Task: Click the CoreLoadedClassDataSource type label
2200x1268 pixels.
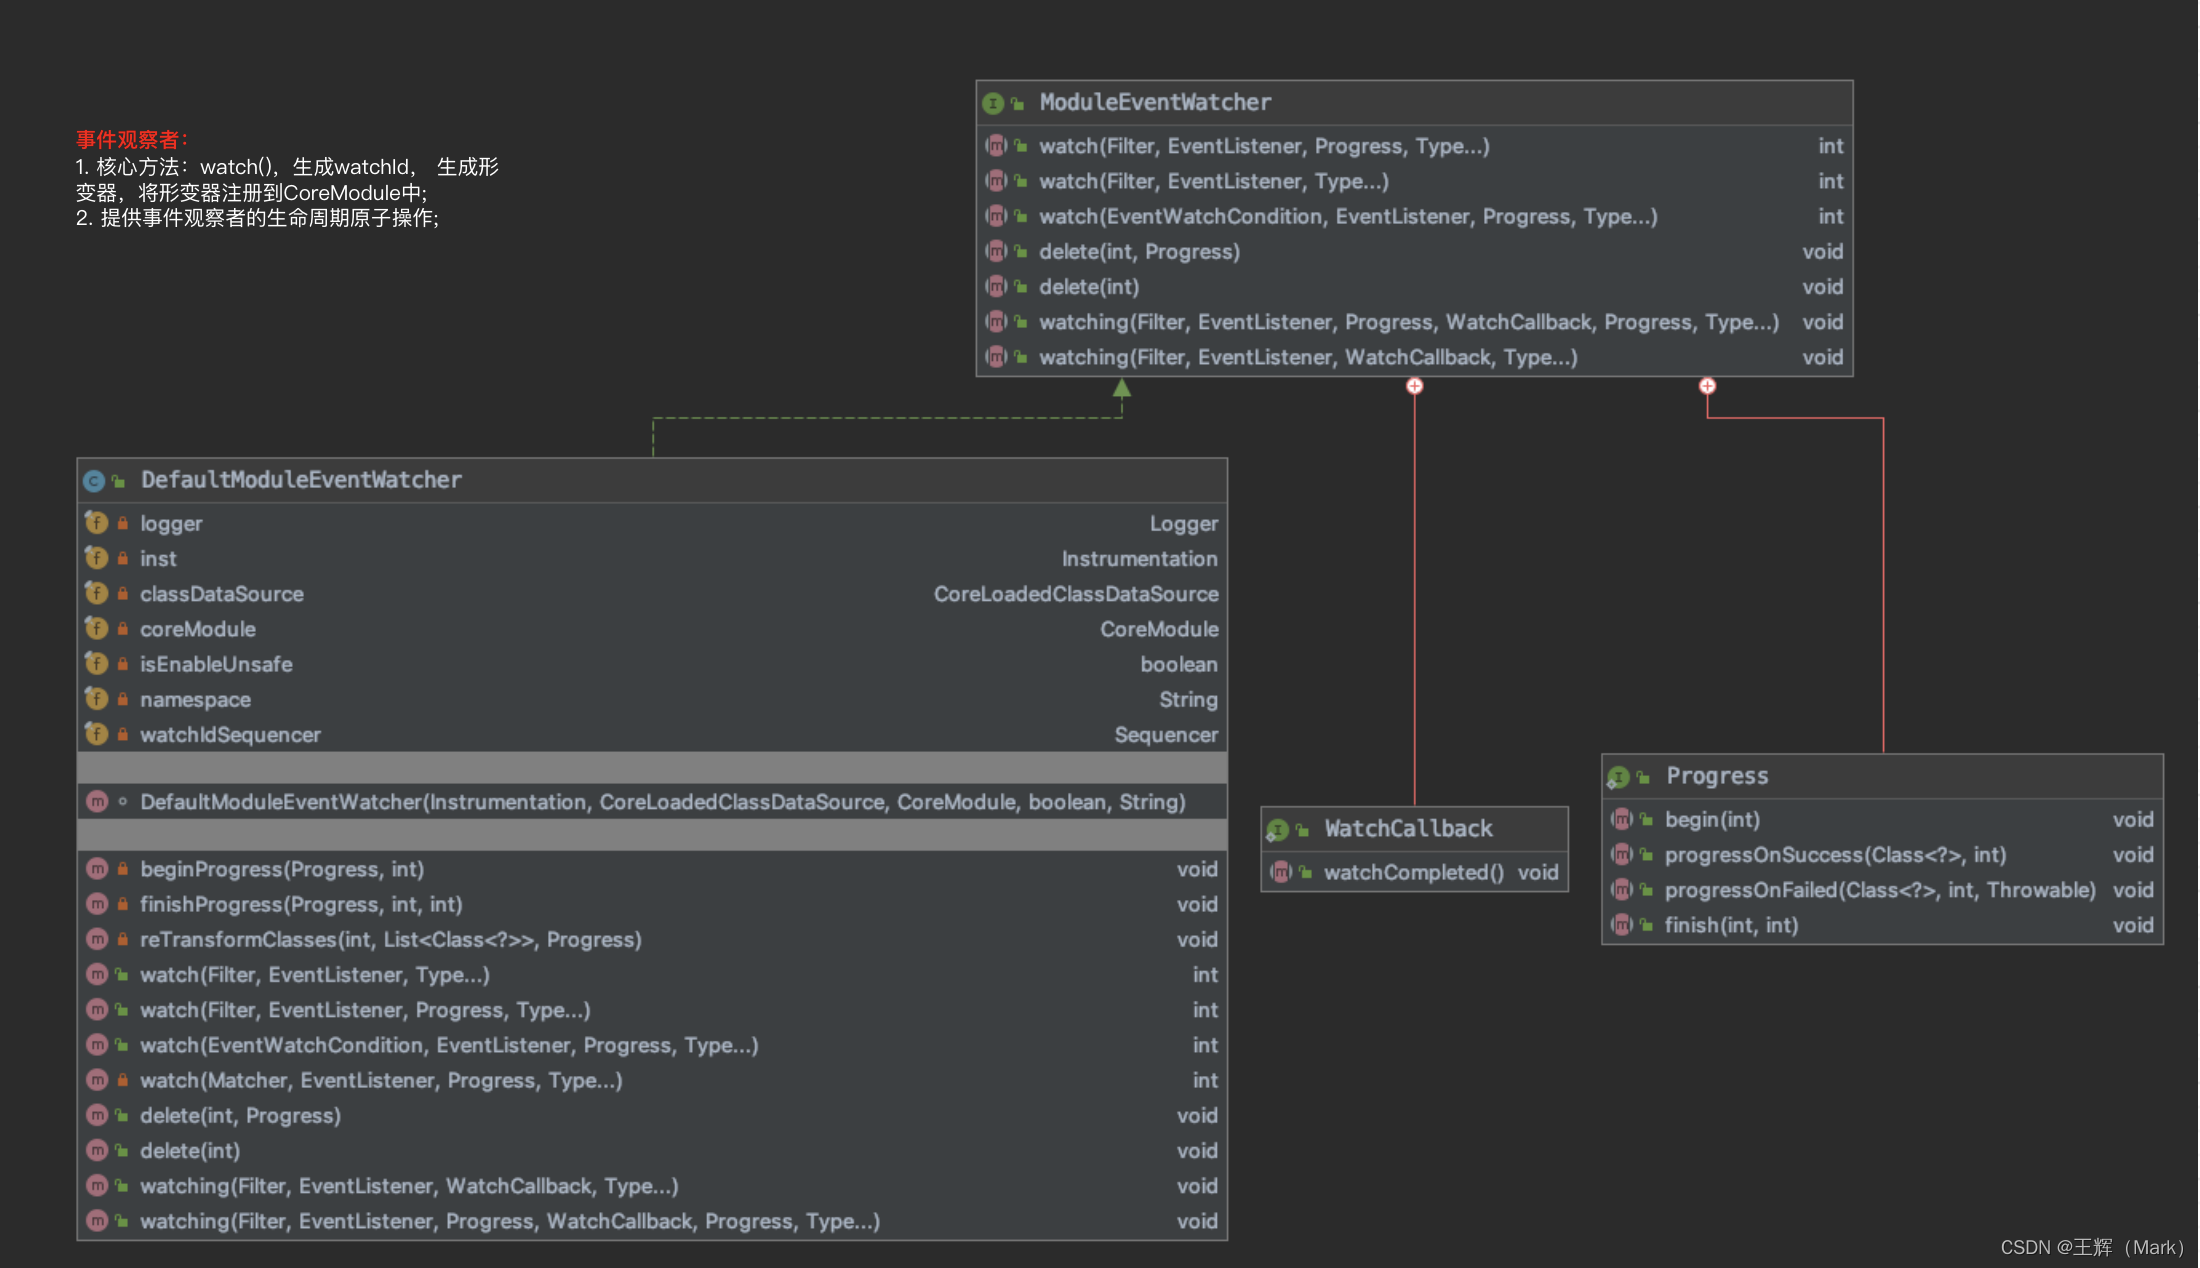Action: pyautogui.click(x=1076, y=594)
